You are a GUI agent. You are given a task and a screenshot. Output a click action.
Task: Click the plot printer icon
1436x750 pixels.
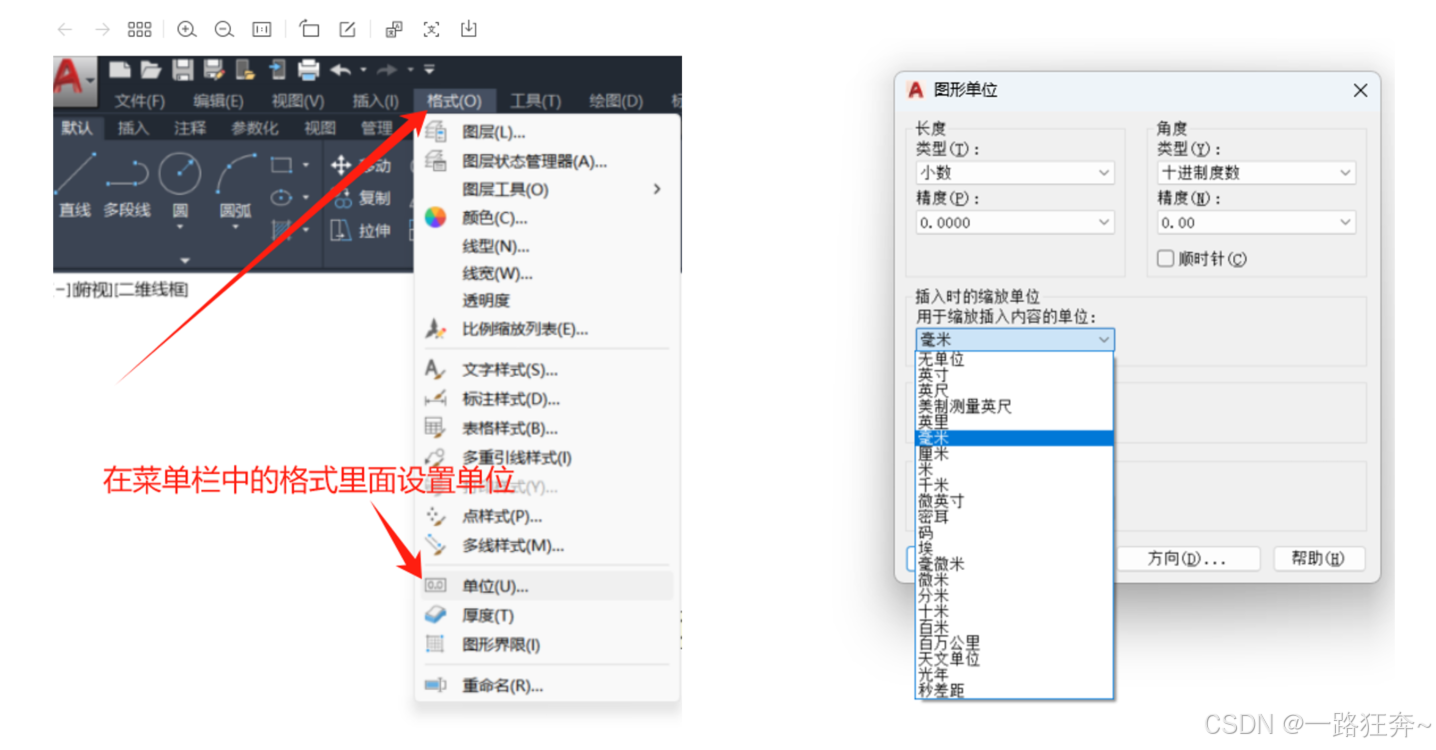[309, 69]
